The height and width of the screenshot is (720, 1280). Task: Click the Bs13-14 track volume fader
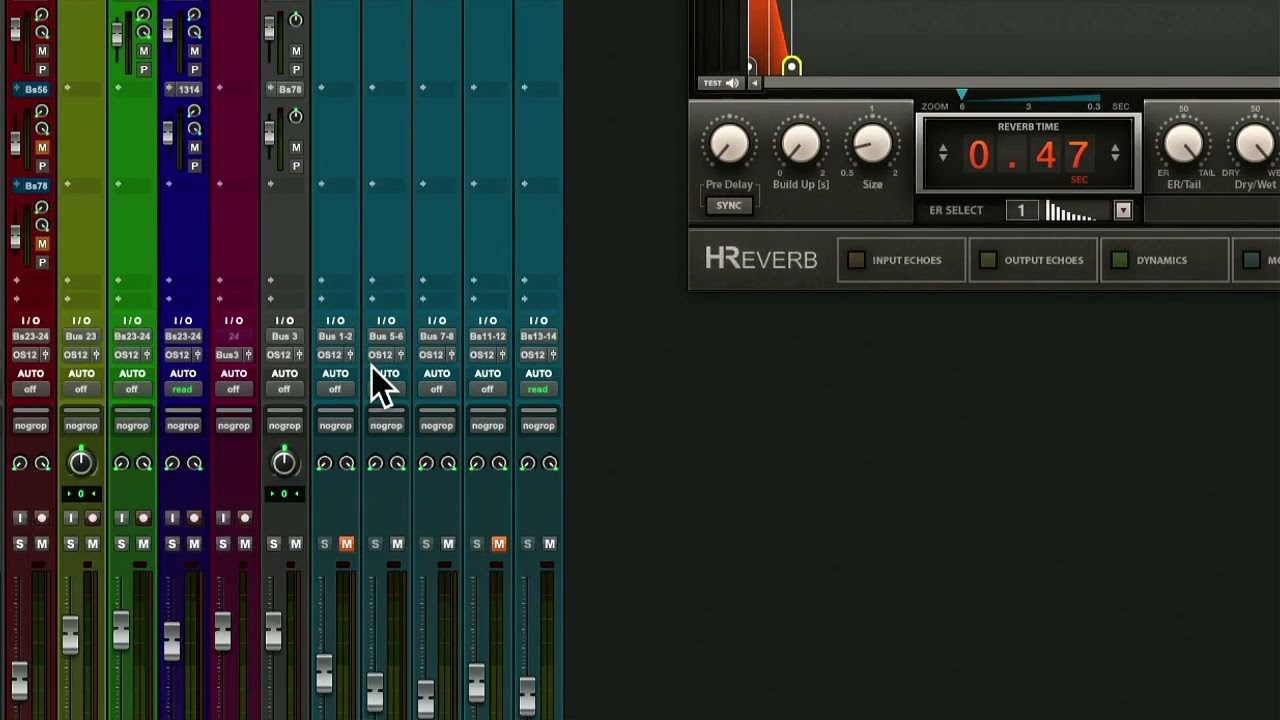tap(527, 696)
